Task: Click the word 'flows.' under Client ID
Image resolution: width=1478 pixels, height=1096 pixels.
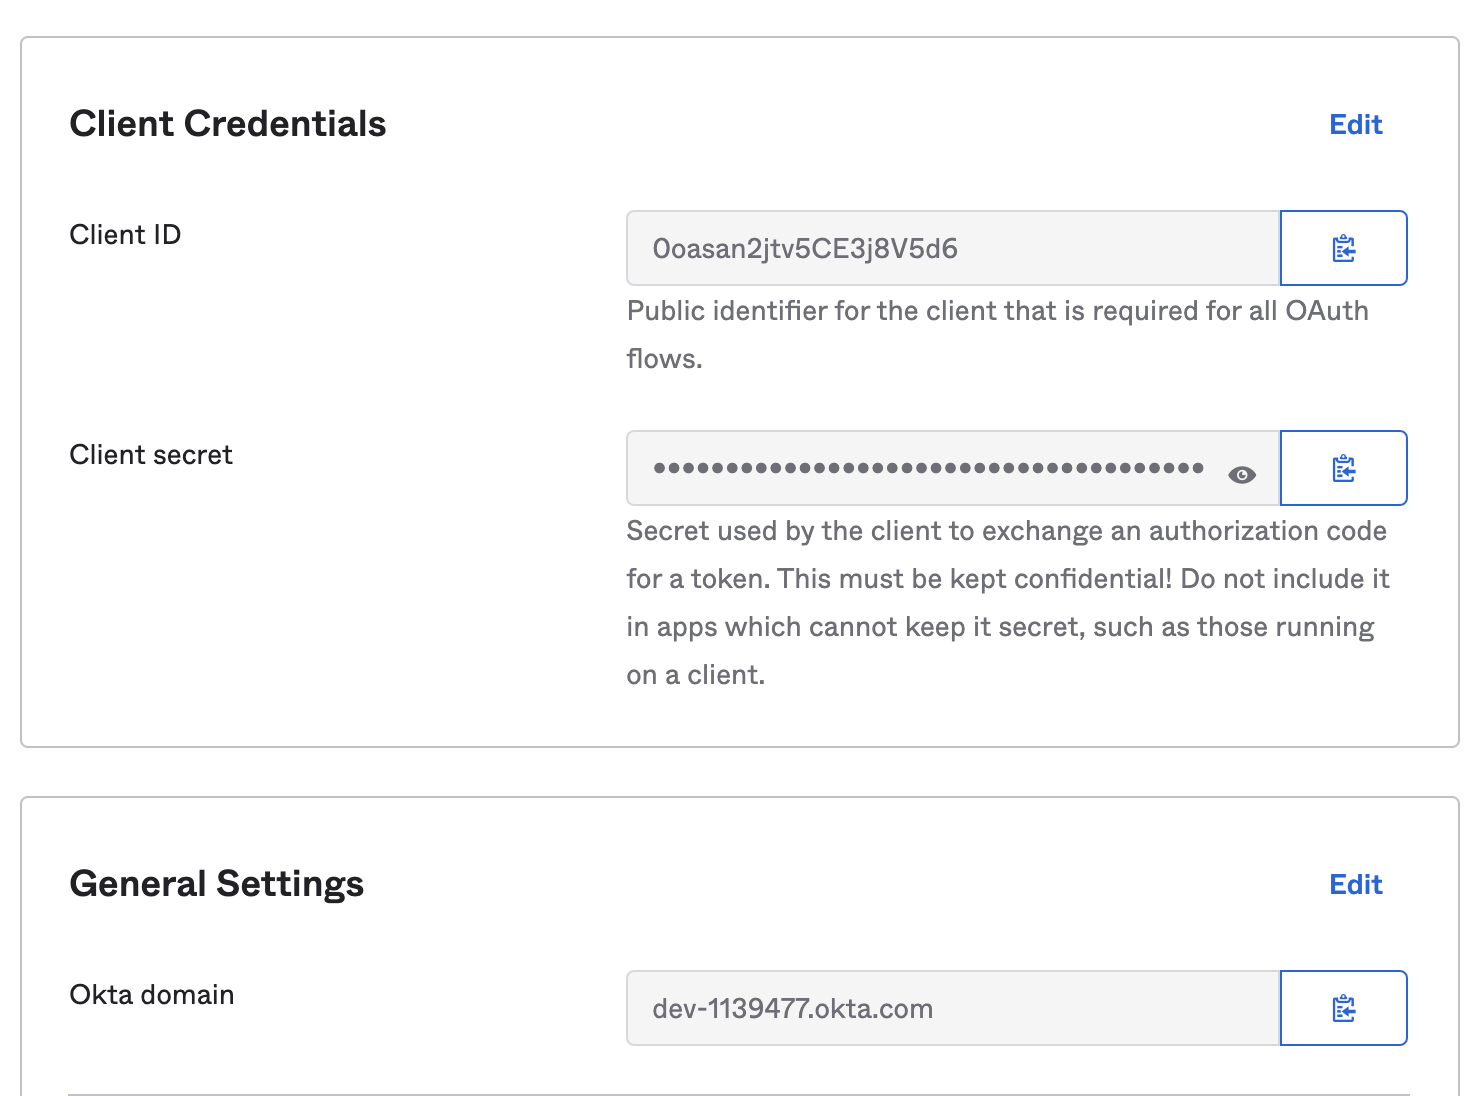Action: coord(664,359)
